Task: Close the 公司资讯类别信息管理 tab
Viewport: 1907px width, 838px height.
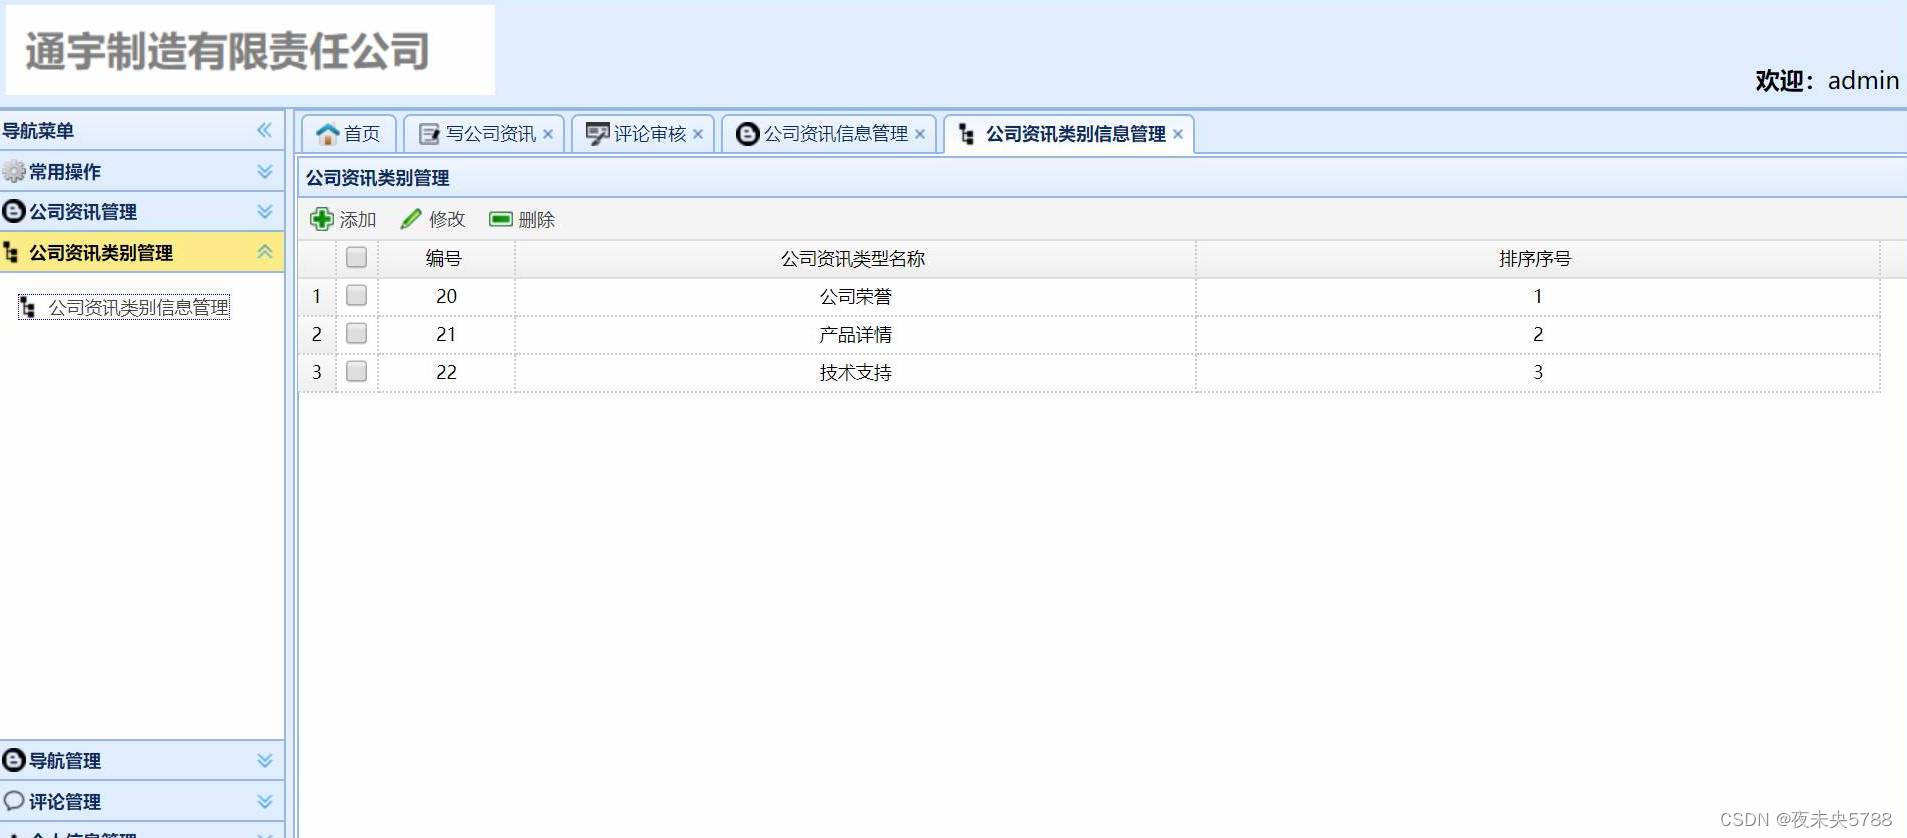Action: [1178, 134]
